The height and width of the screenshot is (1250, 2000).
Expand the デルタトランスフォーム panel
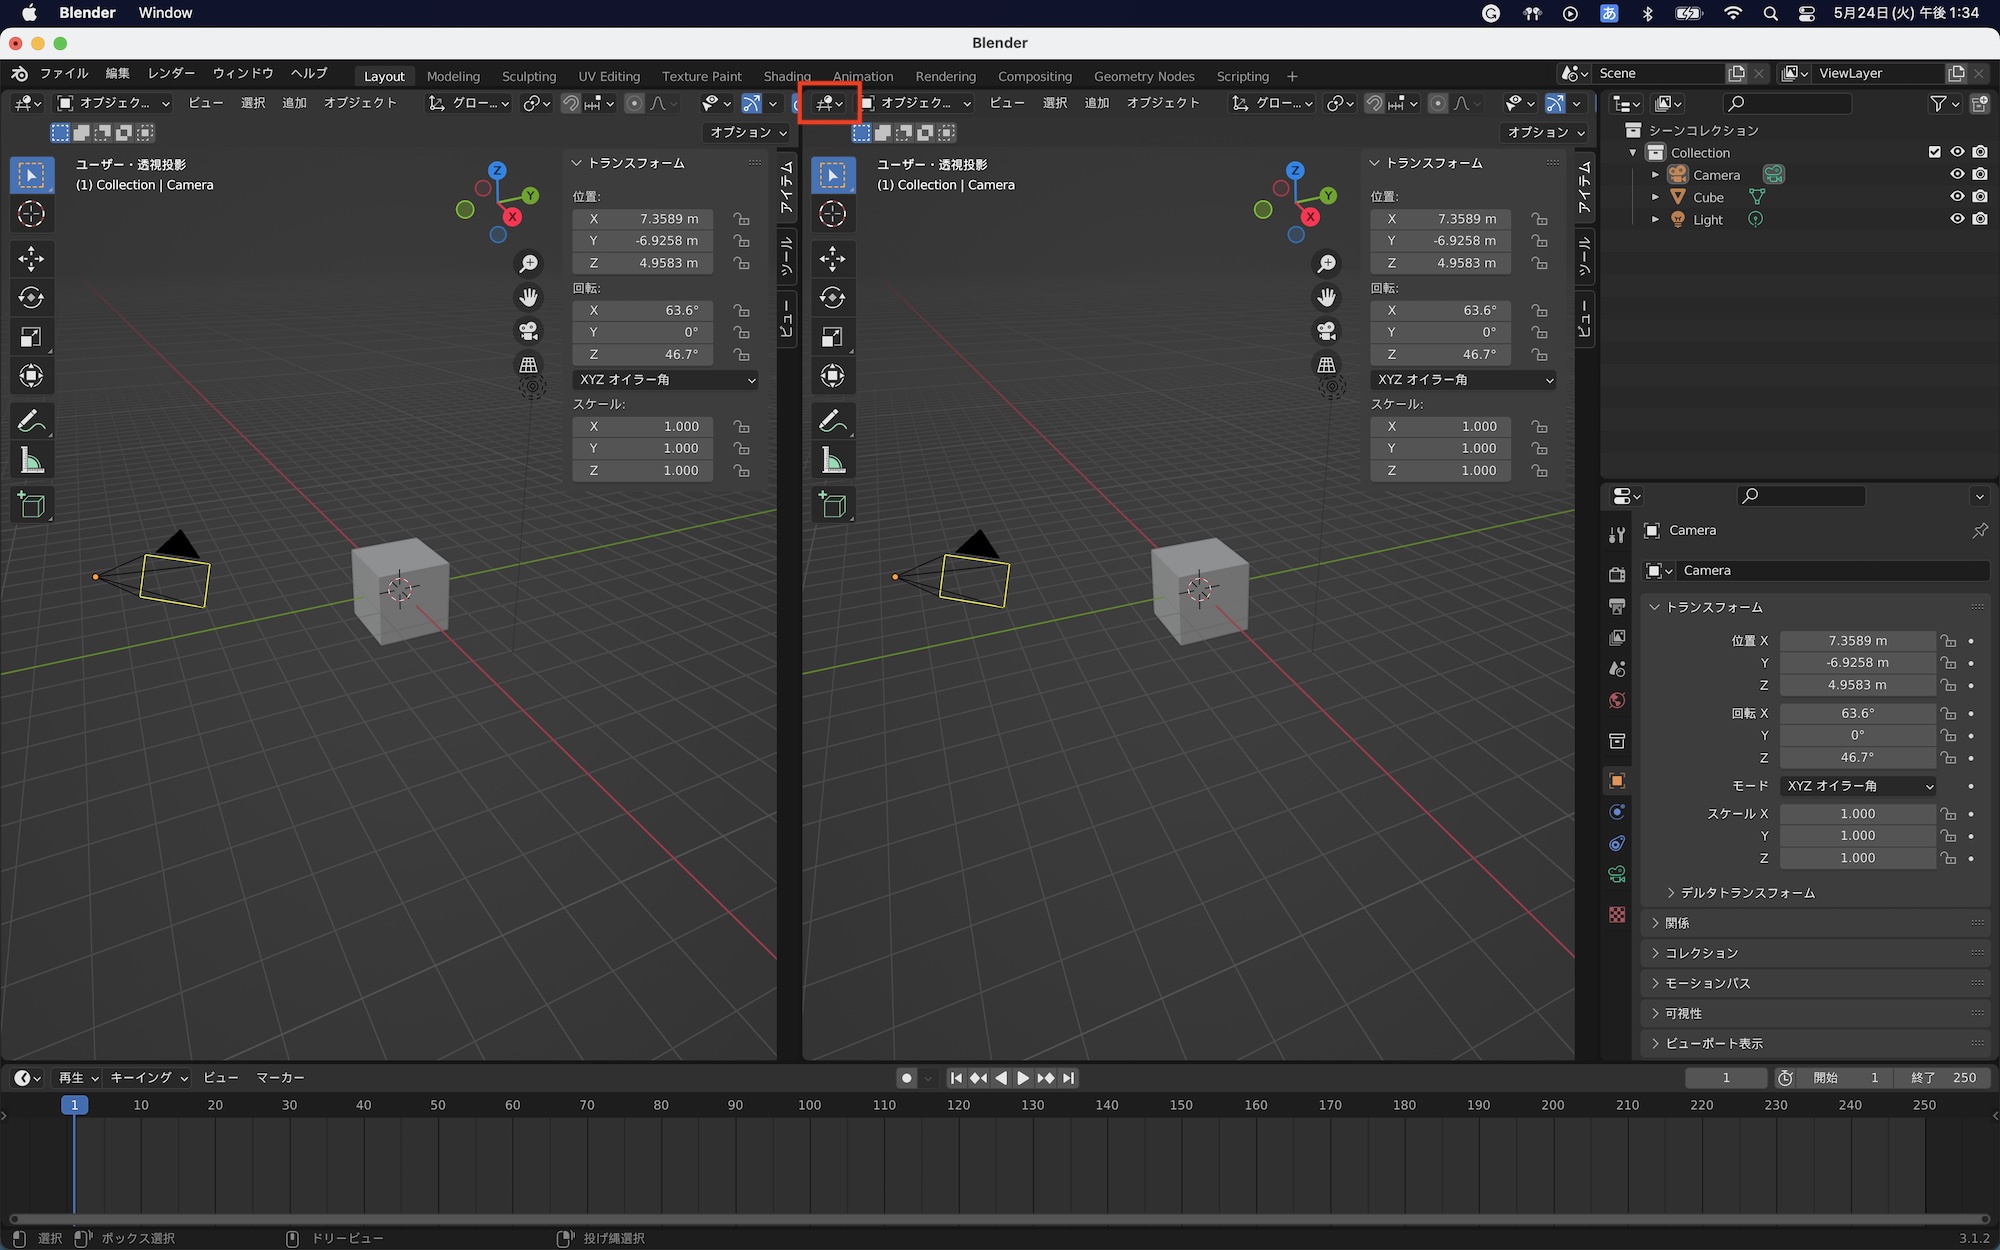[1747, 893]
